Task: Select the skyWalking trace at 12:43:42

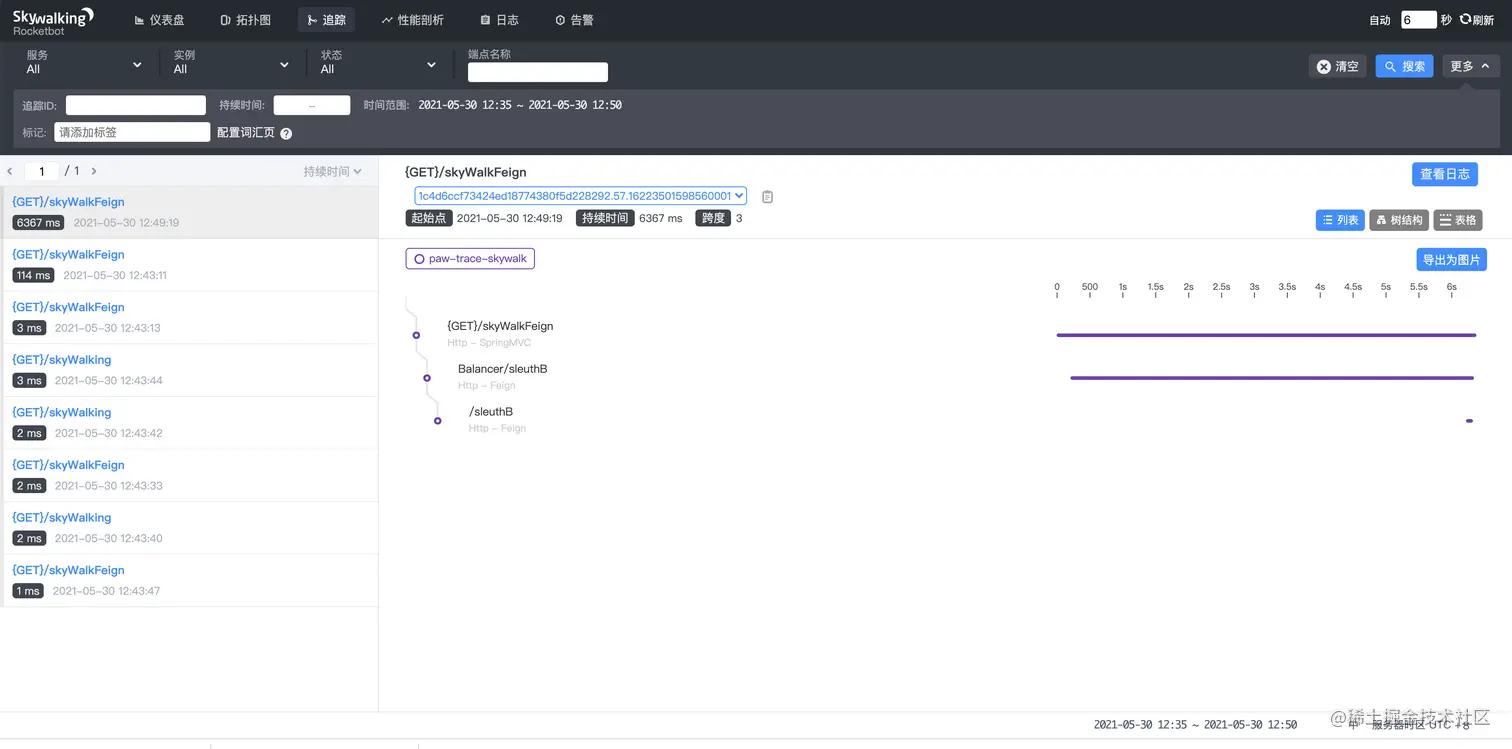Action: [189, 423]
